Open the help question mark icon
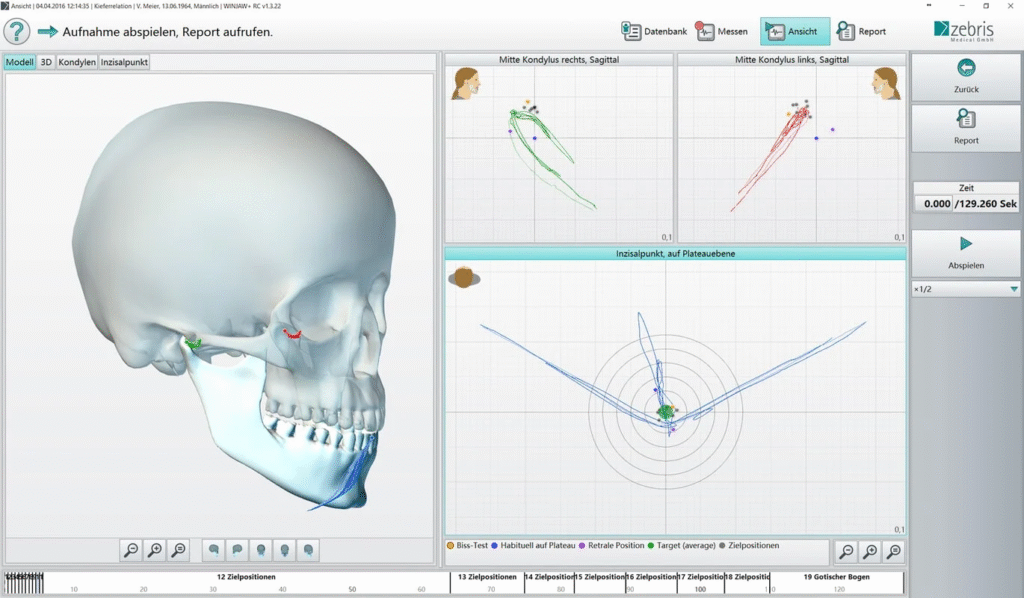 point(17,31)
